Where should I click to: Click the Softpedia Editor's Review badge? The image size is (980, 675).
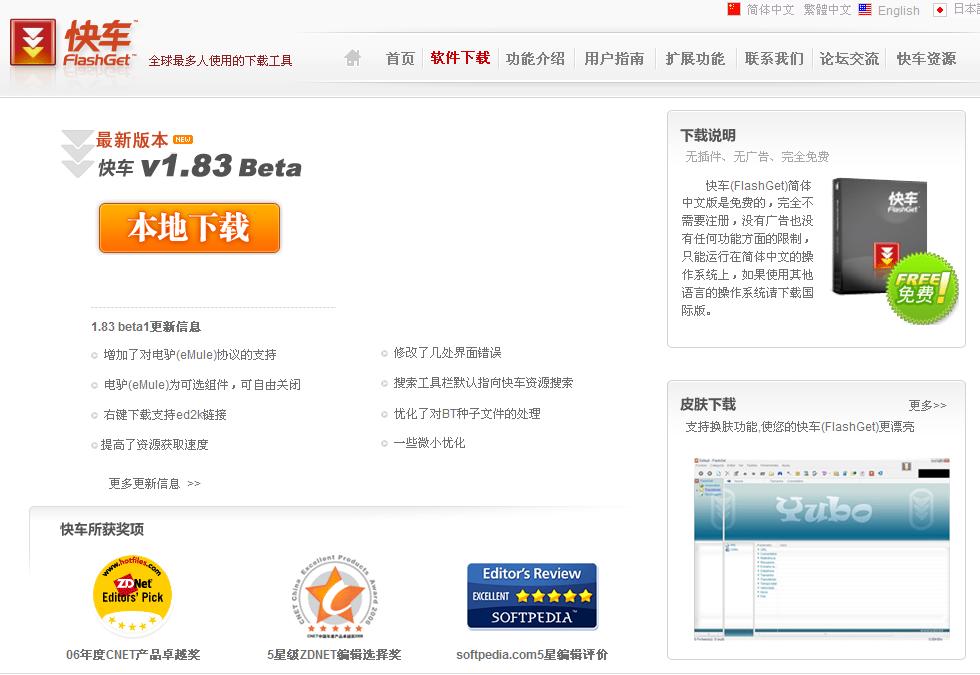click(532, 596)
